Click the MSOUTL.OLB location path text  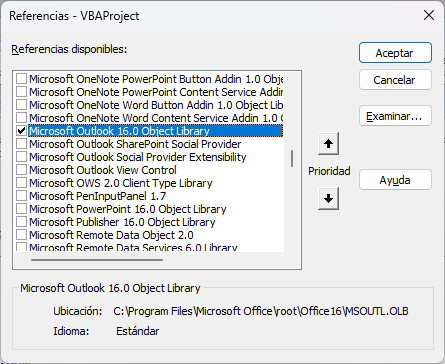click(x=261, y=311)
